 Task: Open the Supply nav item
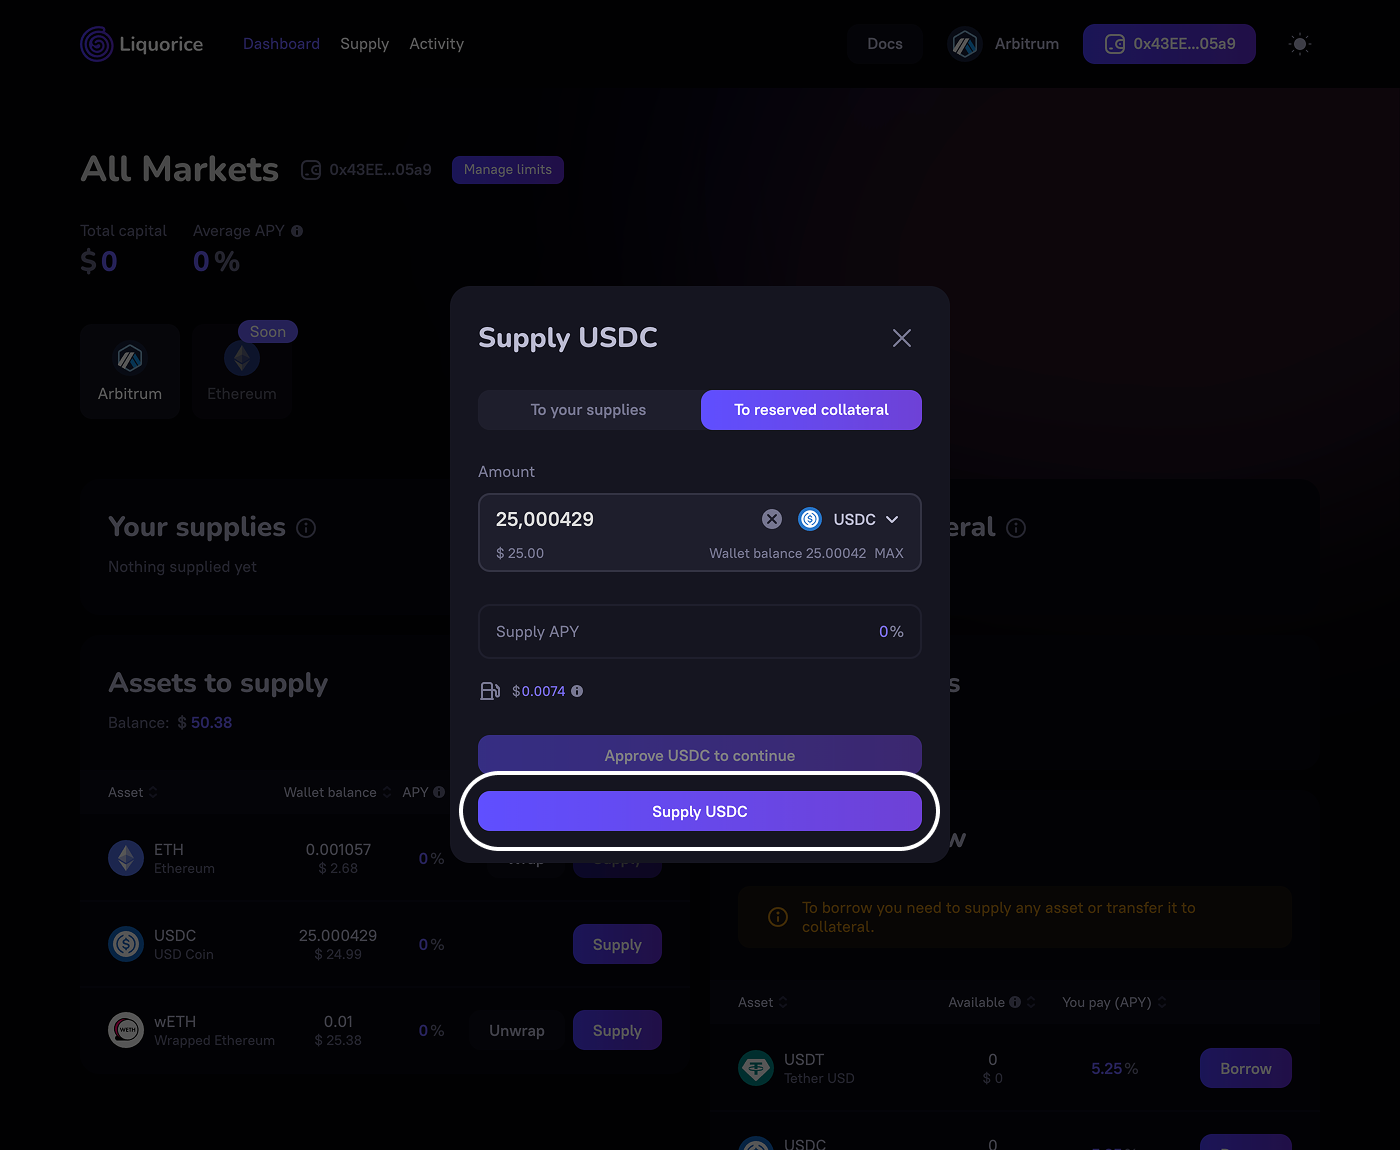[364, 44]
